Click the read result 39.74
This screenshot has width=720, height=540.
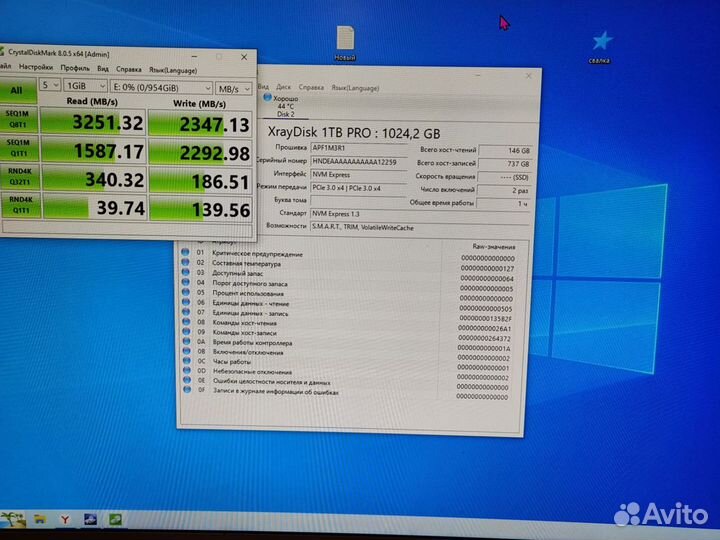(x=95, y=208)
